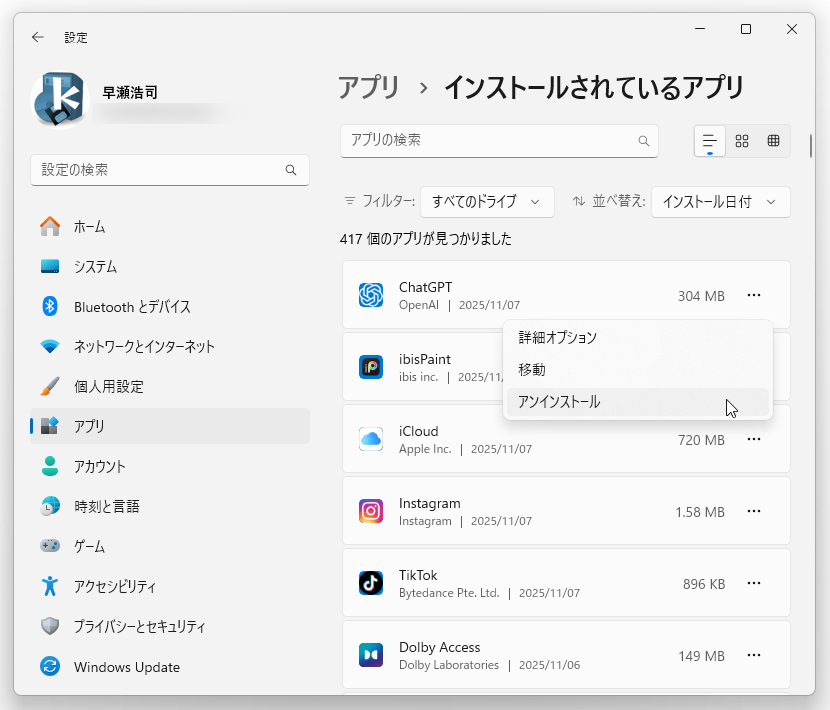Click the magnifier icon in app search
Viewport: 830px width, 710px height.
pos(644,141)
